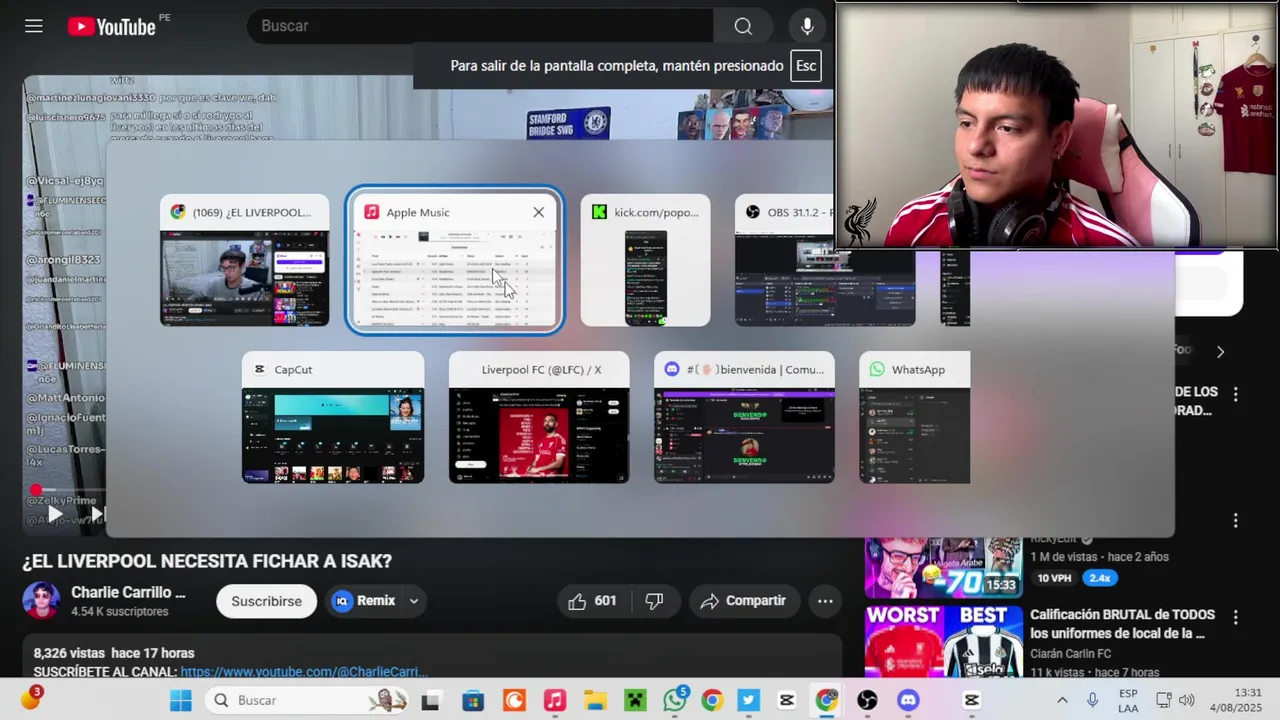Open Minecraft from the taskbar
The width and height of the screenshot is (1280, 720).
[635, 700]
